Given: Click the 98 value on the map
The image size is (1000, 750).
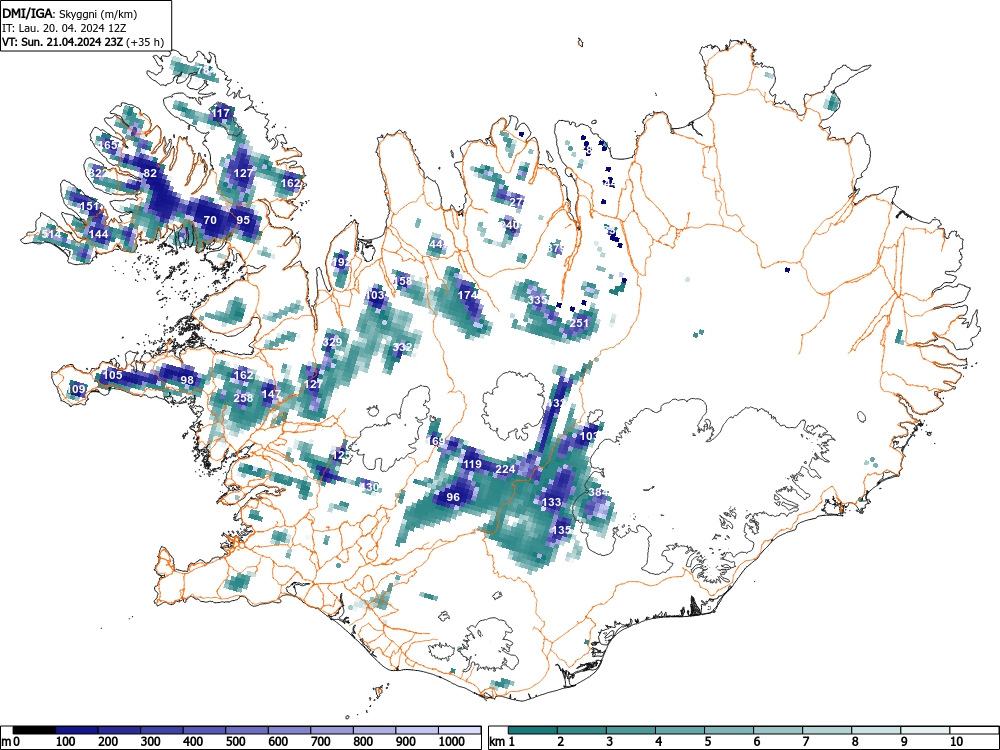Looking at the screenshot, I should pyautogui.click(x=187, y=380).
